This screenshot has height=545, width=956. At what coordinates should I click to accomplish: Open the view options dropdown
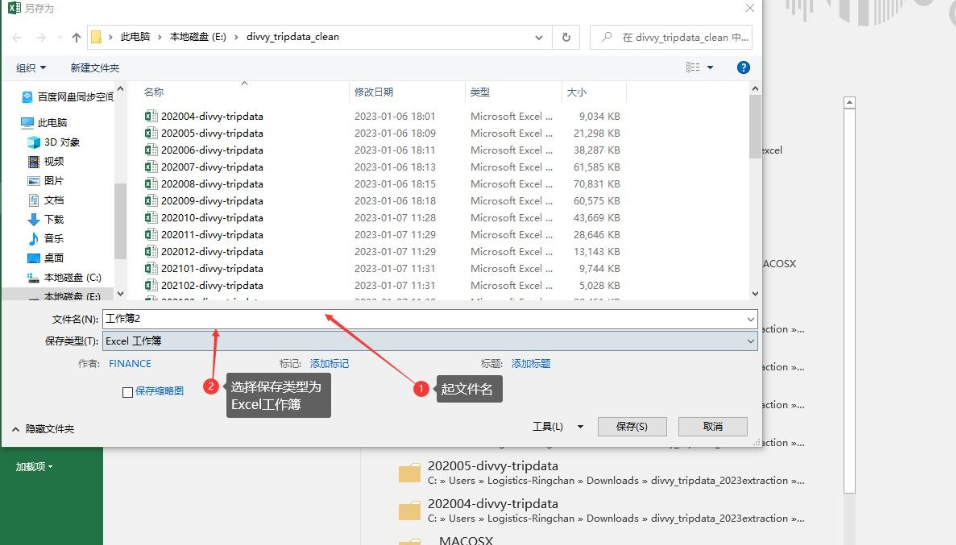coord(711,67)
